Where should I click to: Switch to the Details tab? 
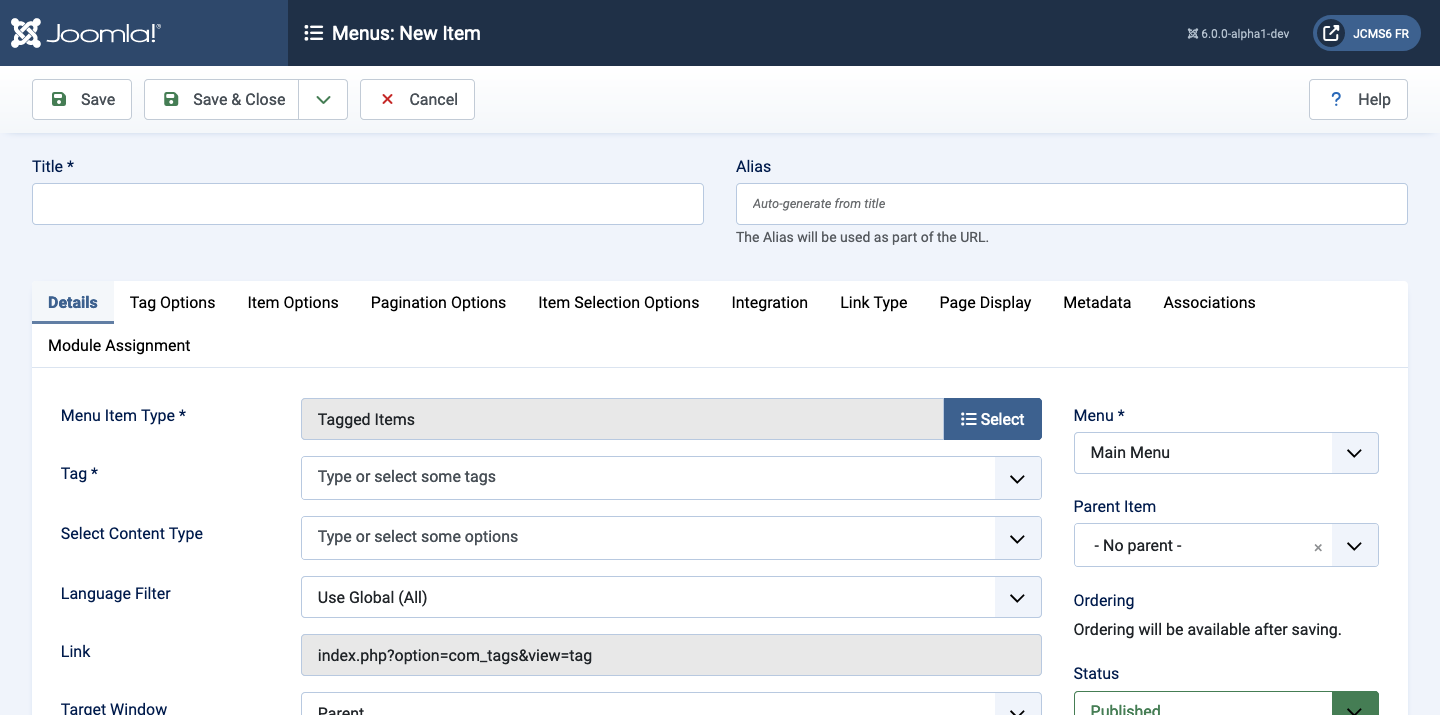tap(73, 302)
